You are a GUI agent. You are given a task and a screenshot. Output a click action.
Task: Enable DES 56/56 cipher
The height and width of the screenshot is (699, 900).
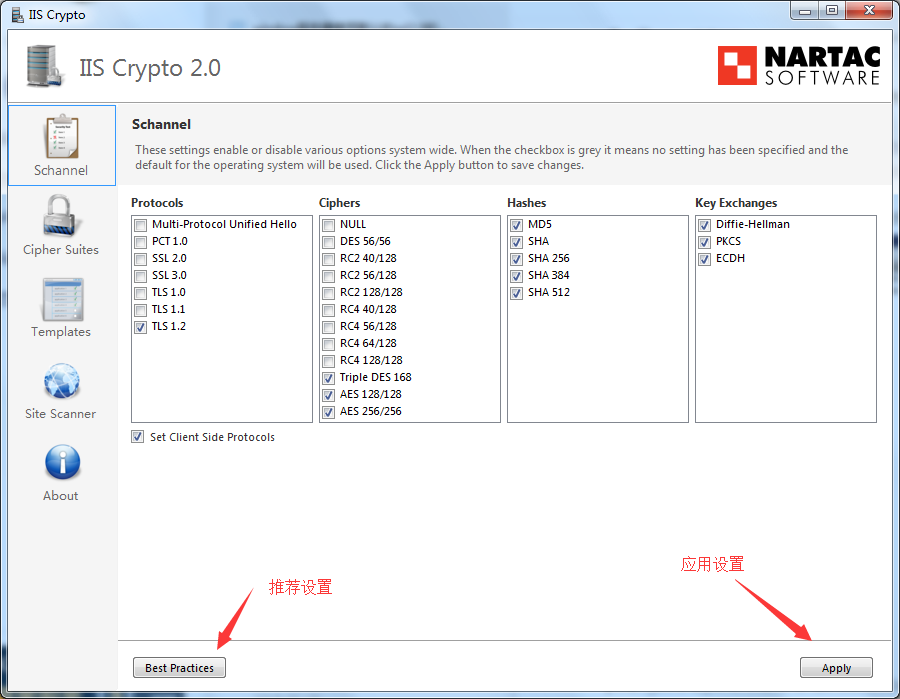tap(328, 242)
